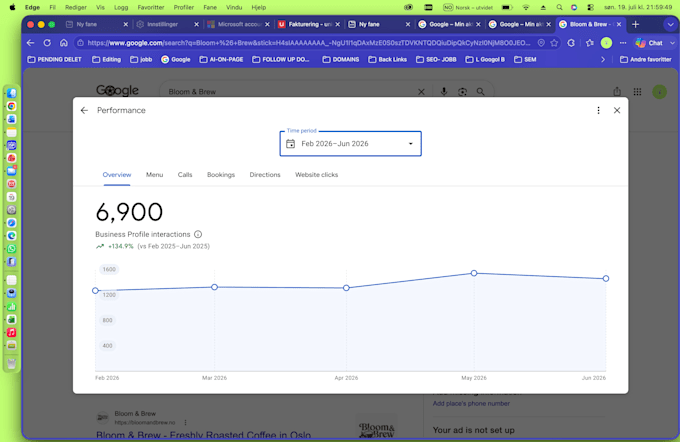680x442 pixels.
Task: Open macOS Control Center icon
Action: 590,7
